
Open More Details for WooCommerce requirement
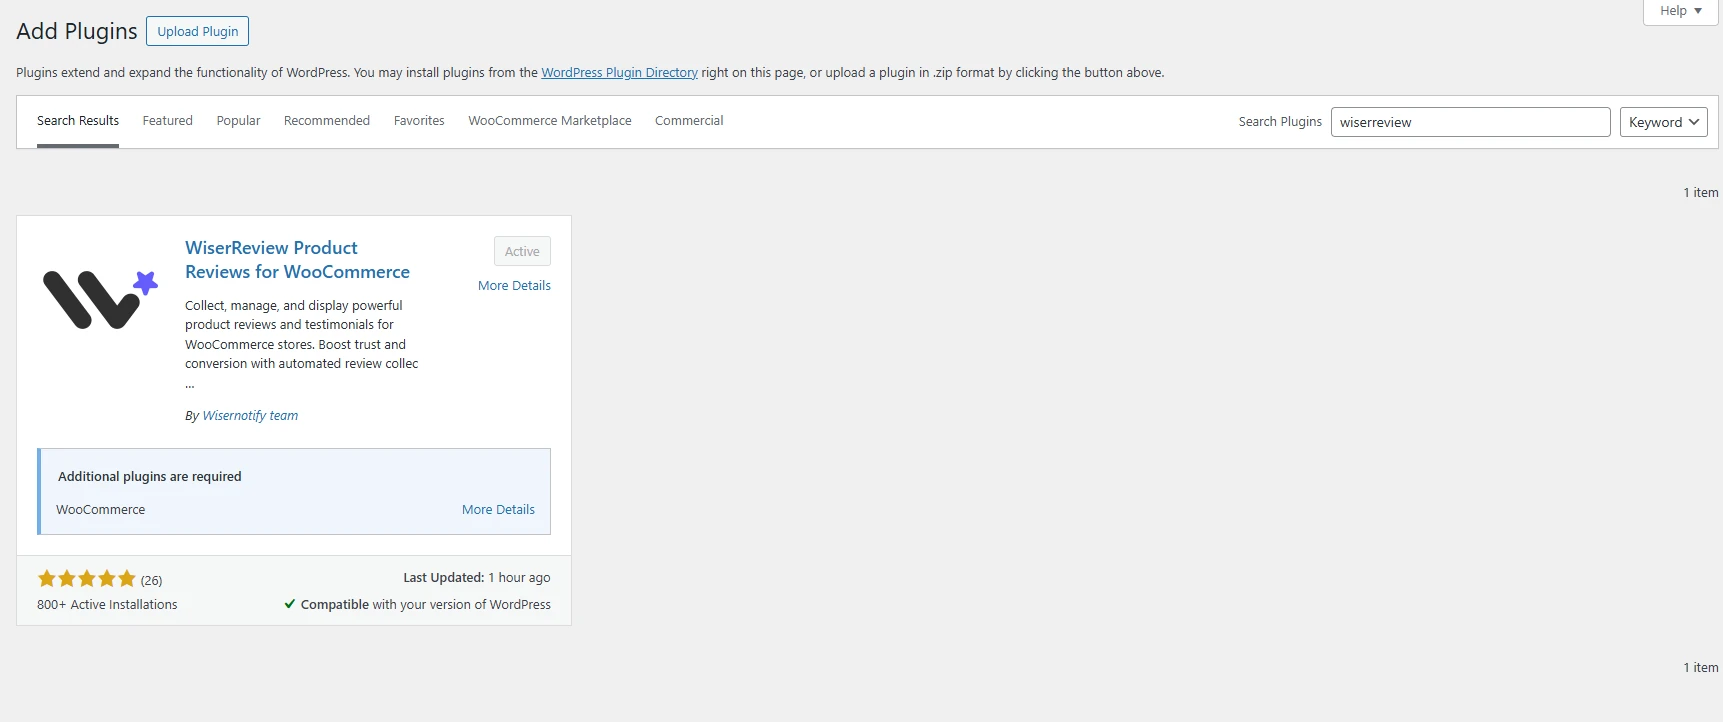[498, 509]
